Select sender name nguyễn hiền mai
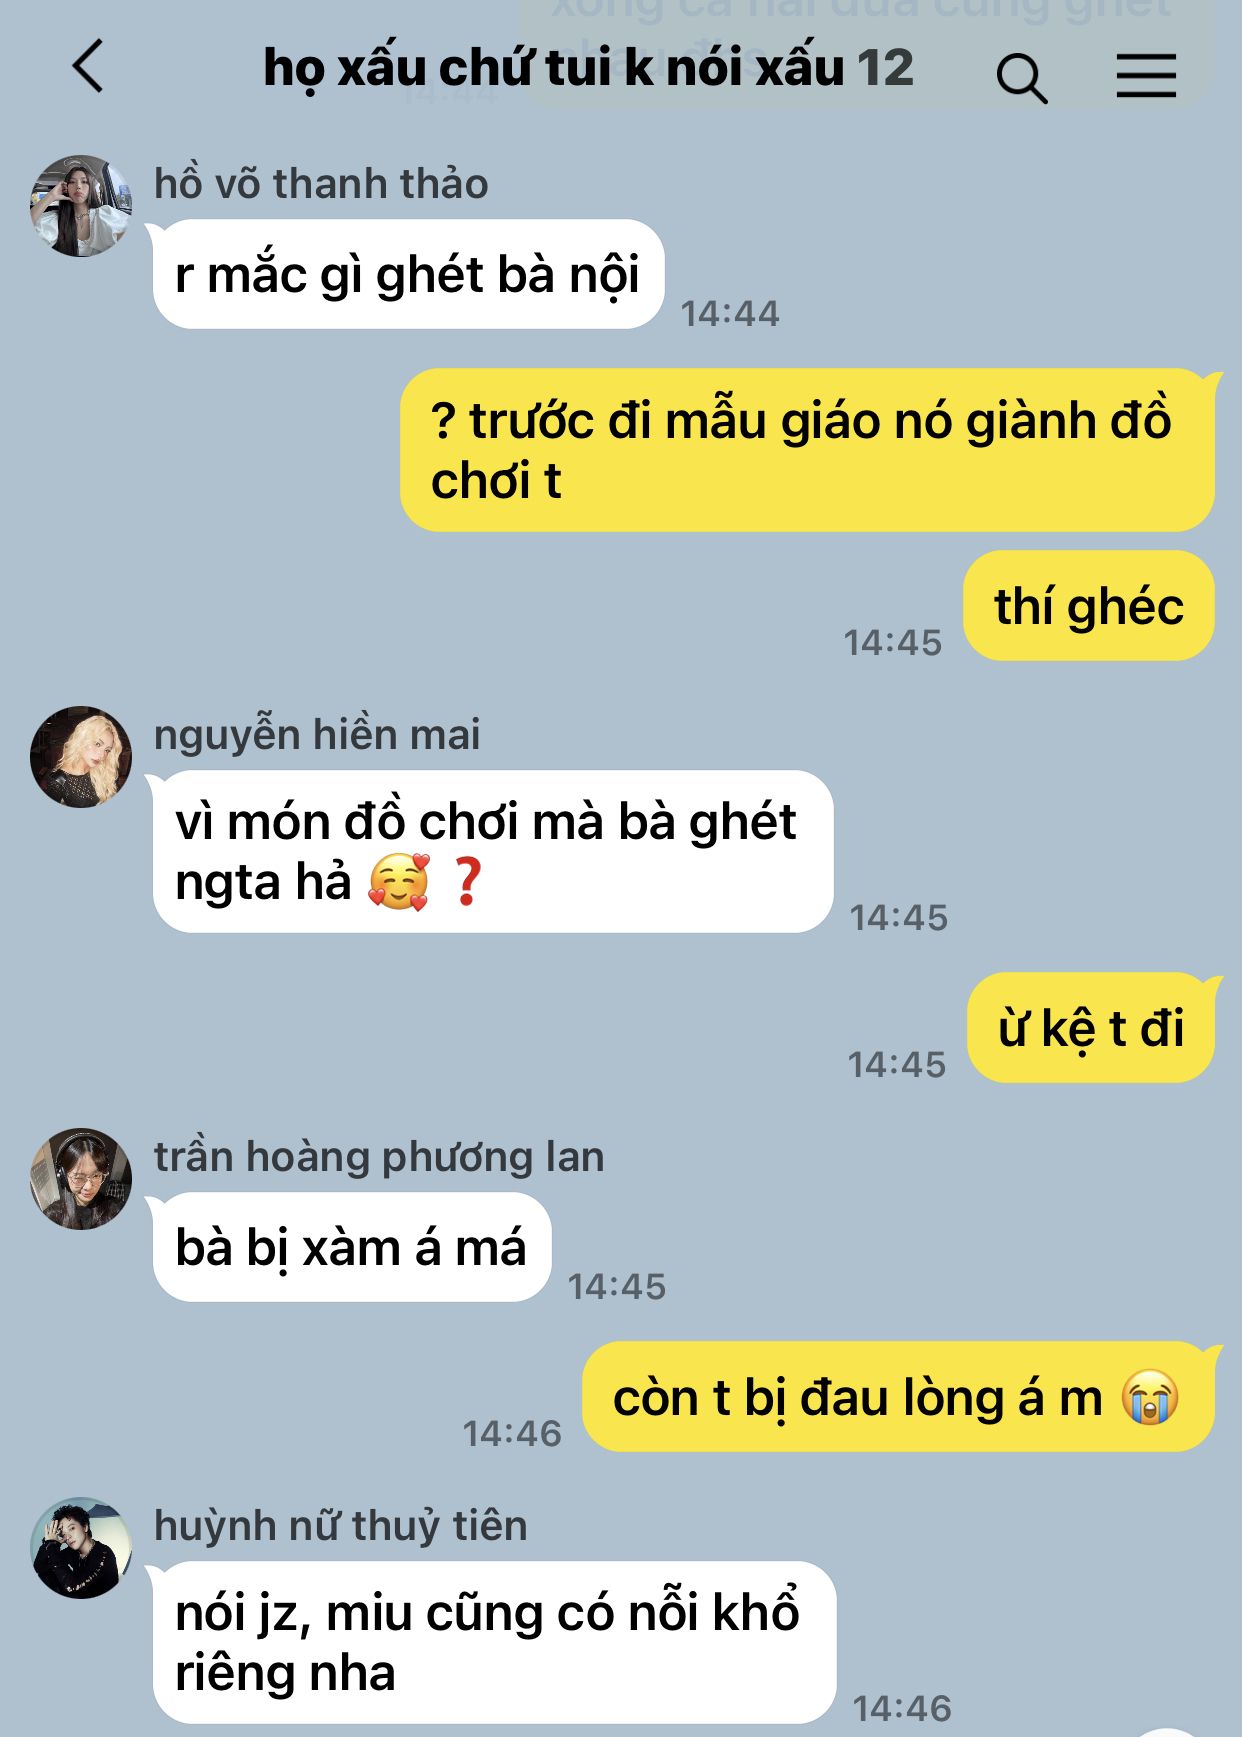The width and height of the screenshot is (1242, 1737). tap(317, 735)
